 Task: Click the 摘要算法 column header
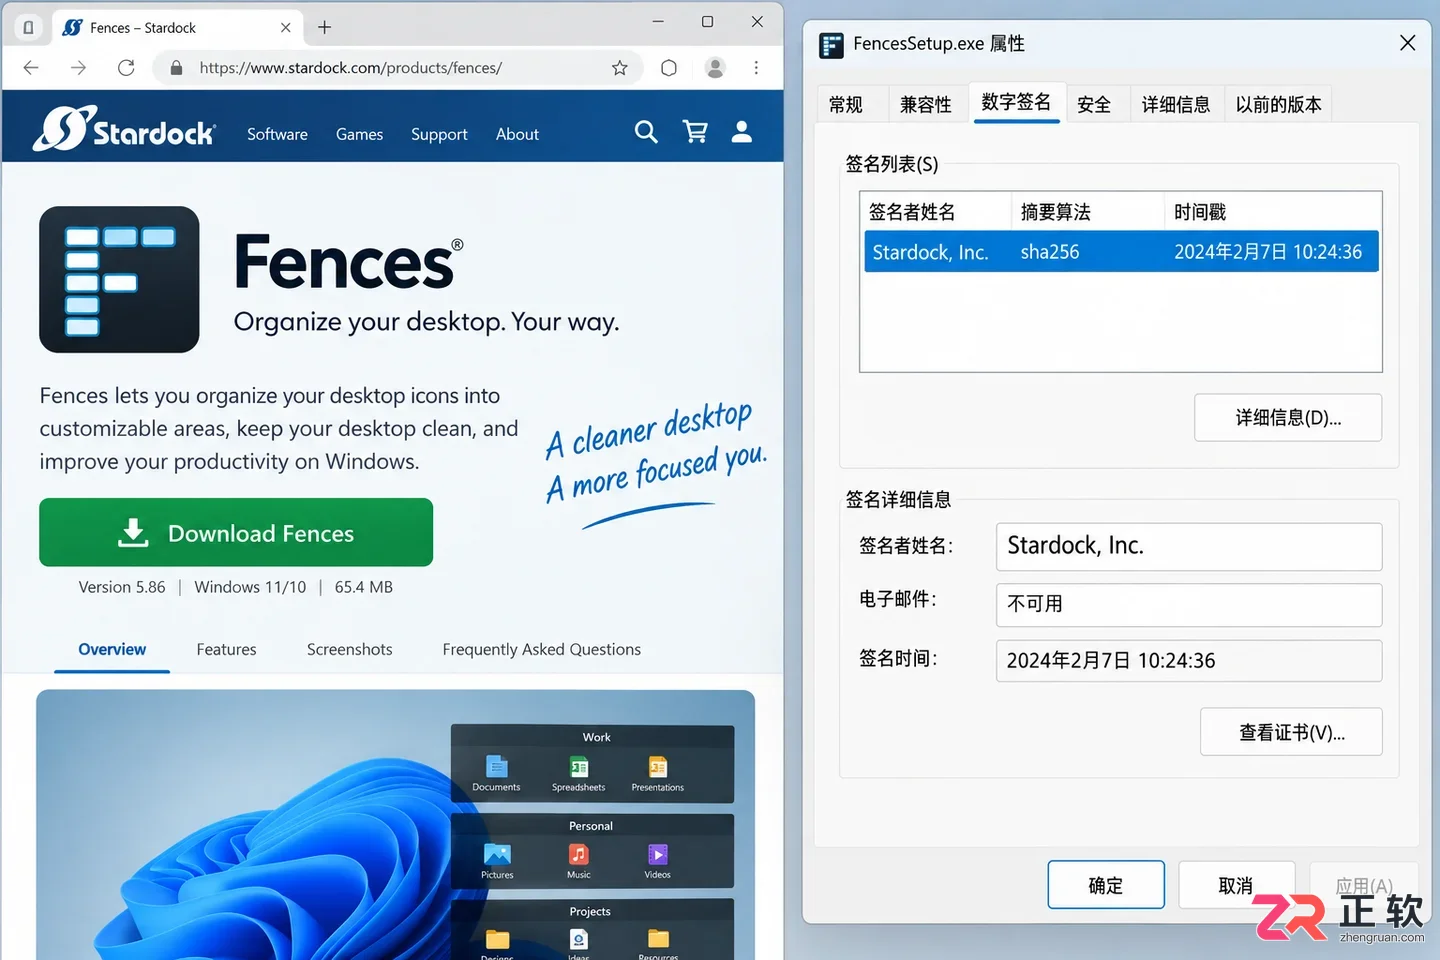1088,212
